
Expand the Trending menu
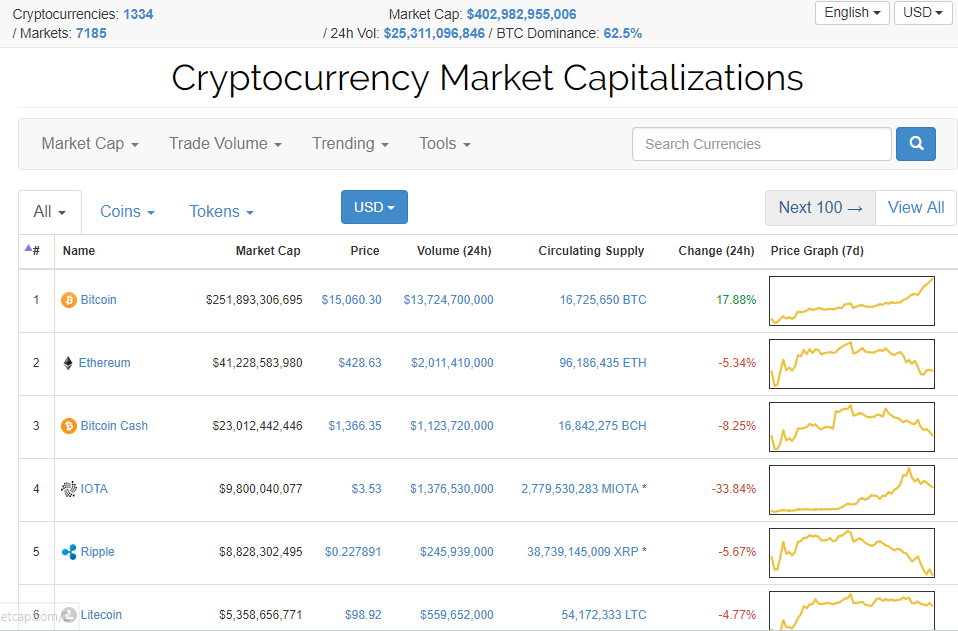click(x=350, y=144)
